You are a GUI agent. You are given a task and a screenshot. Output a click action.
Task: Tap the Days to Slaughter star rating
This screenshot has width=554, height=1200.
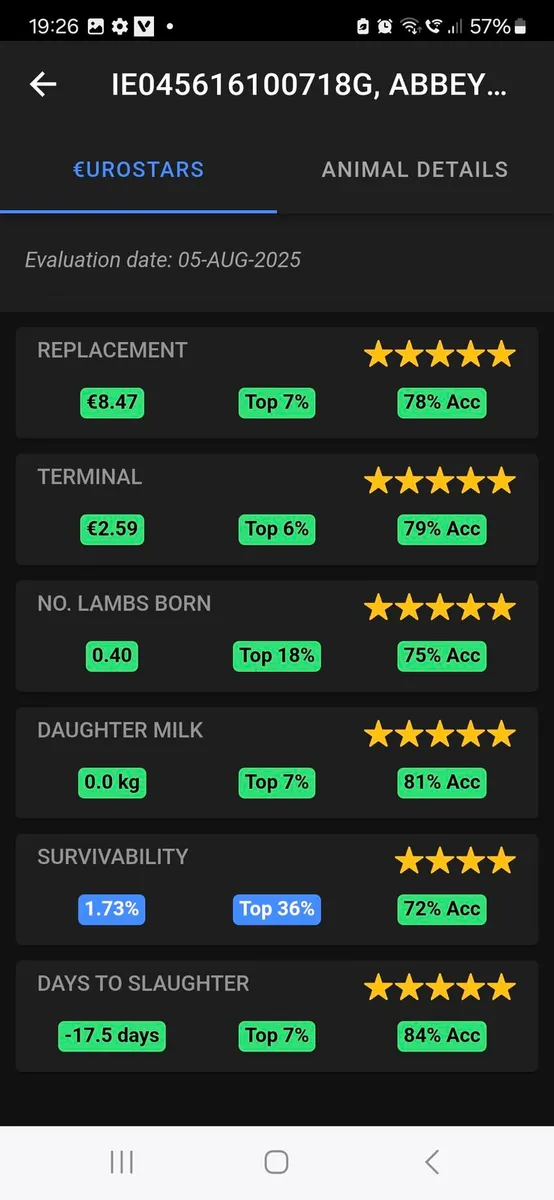click(440, 988)
